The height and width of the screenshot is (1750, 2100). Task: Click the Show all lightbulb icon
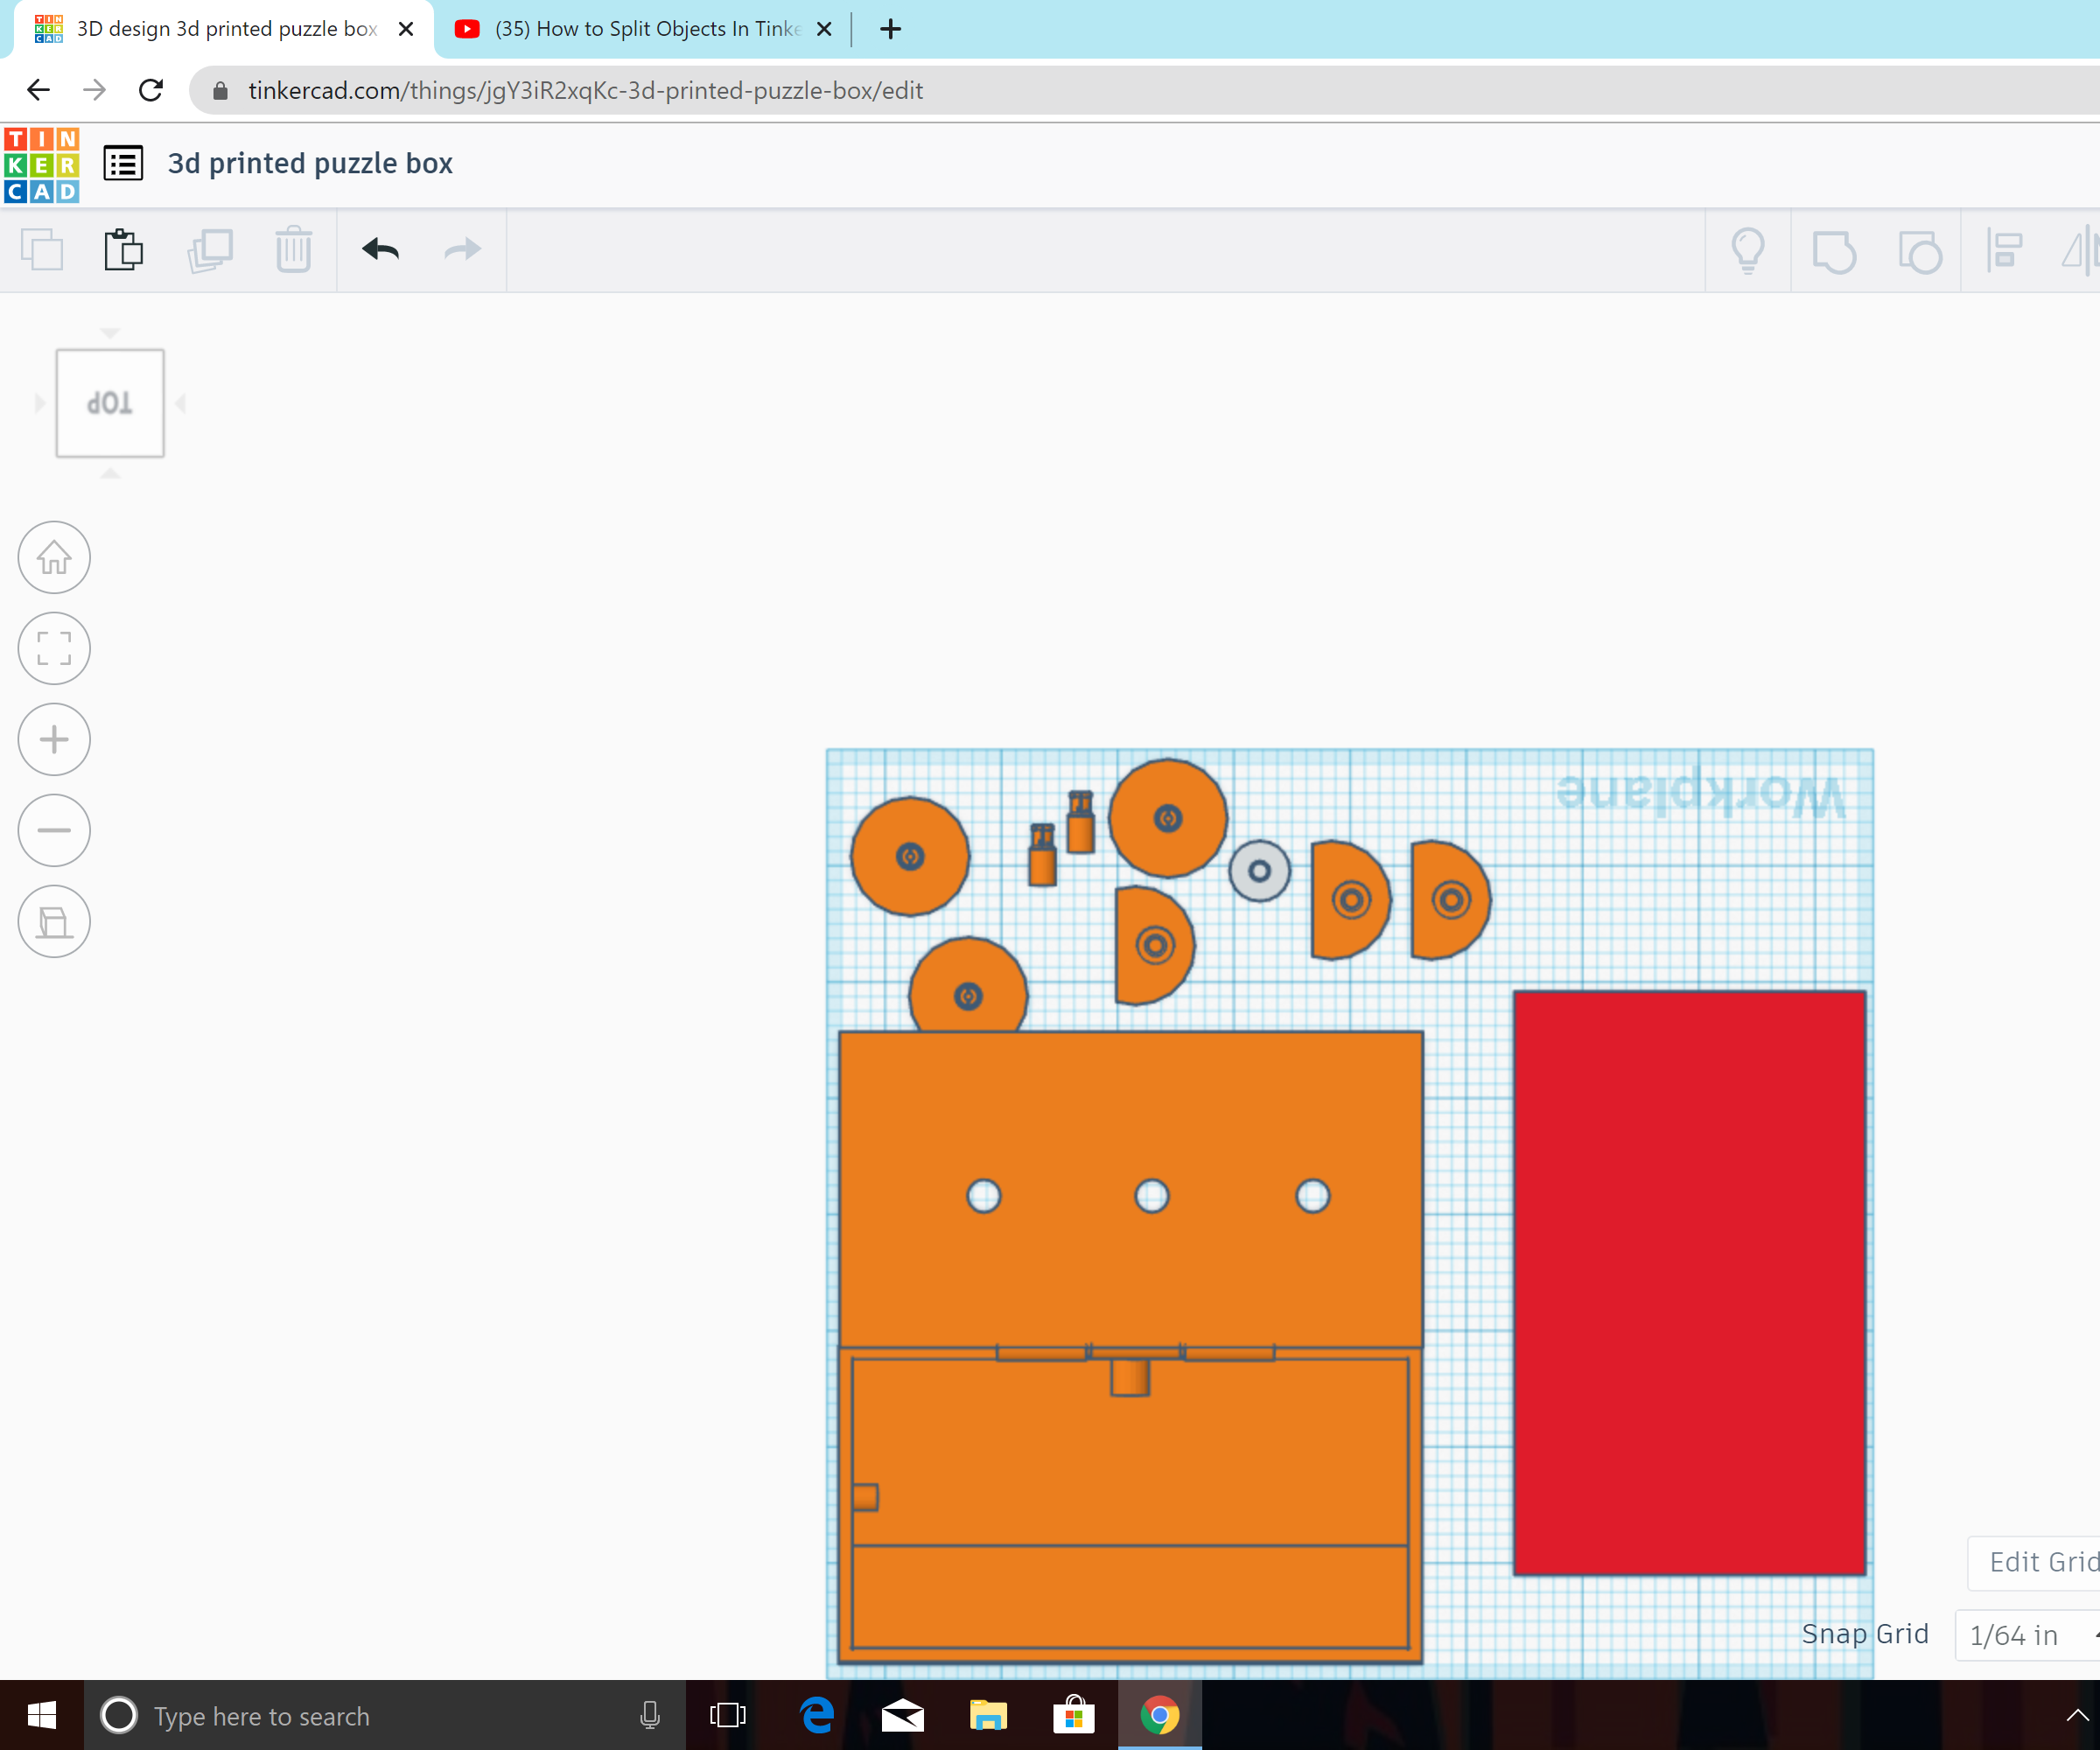[x=1747, y=250]
